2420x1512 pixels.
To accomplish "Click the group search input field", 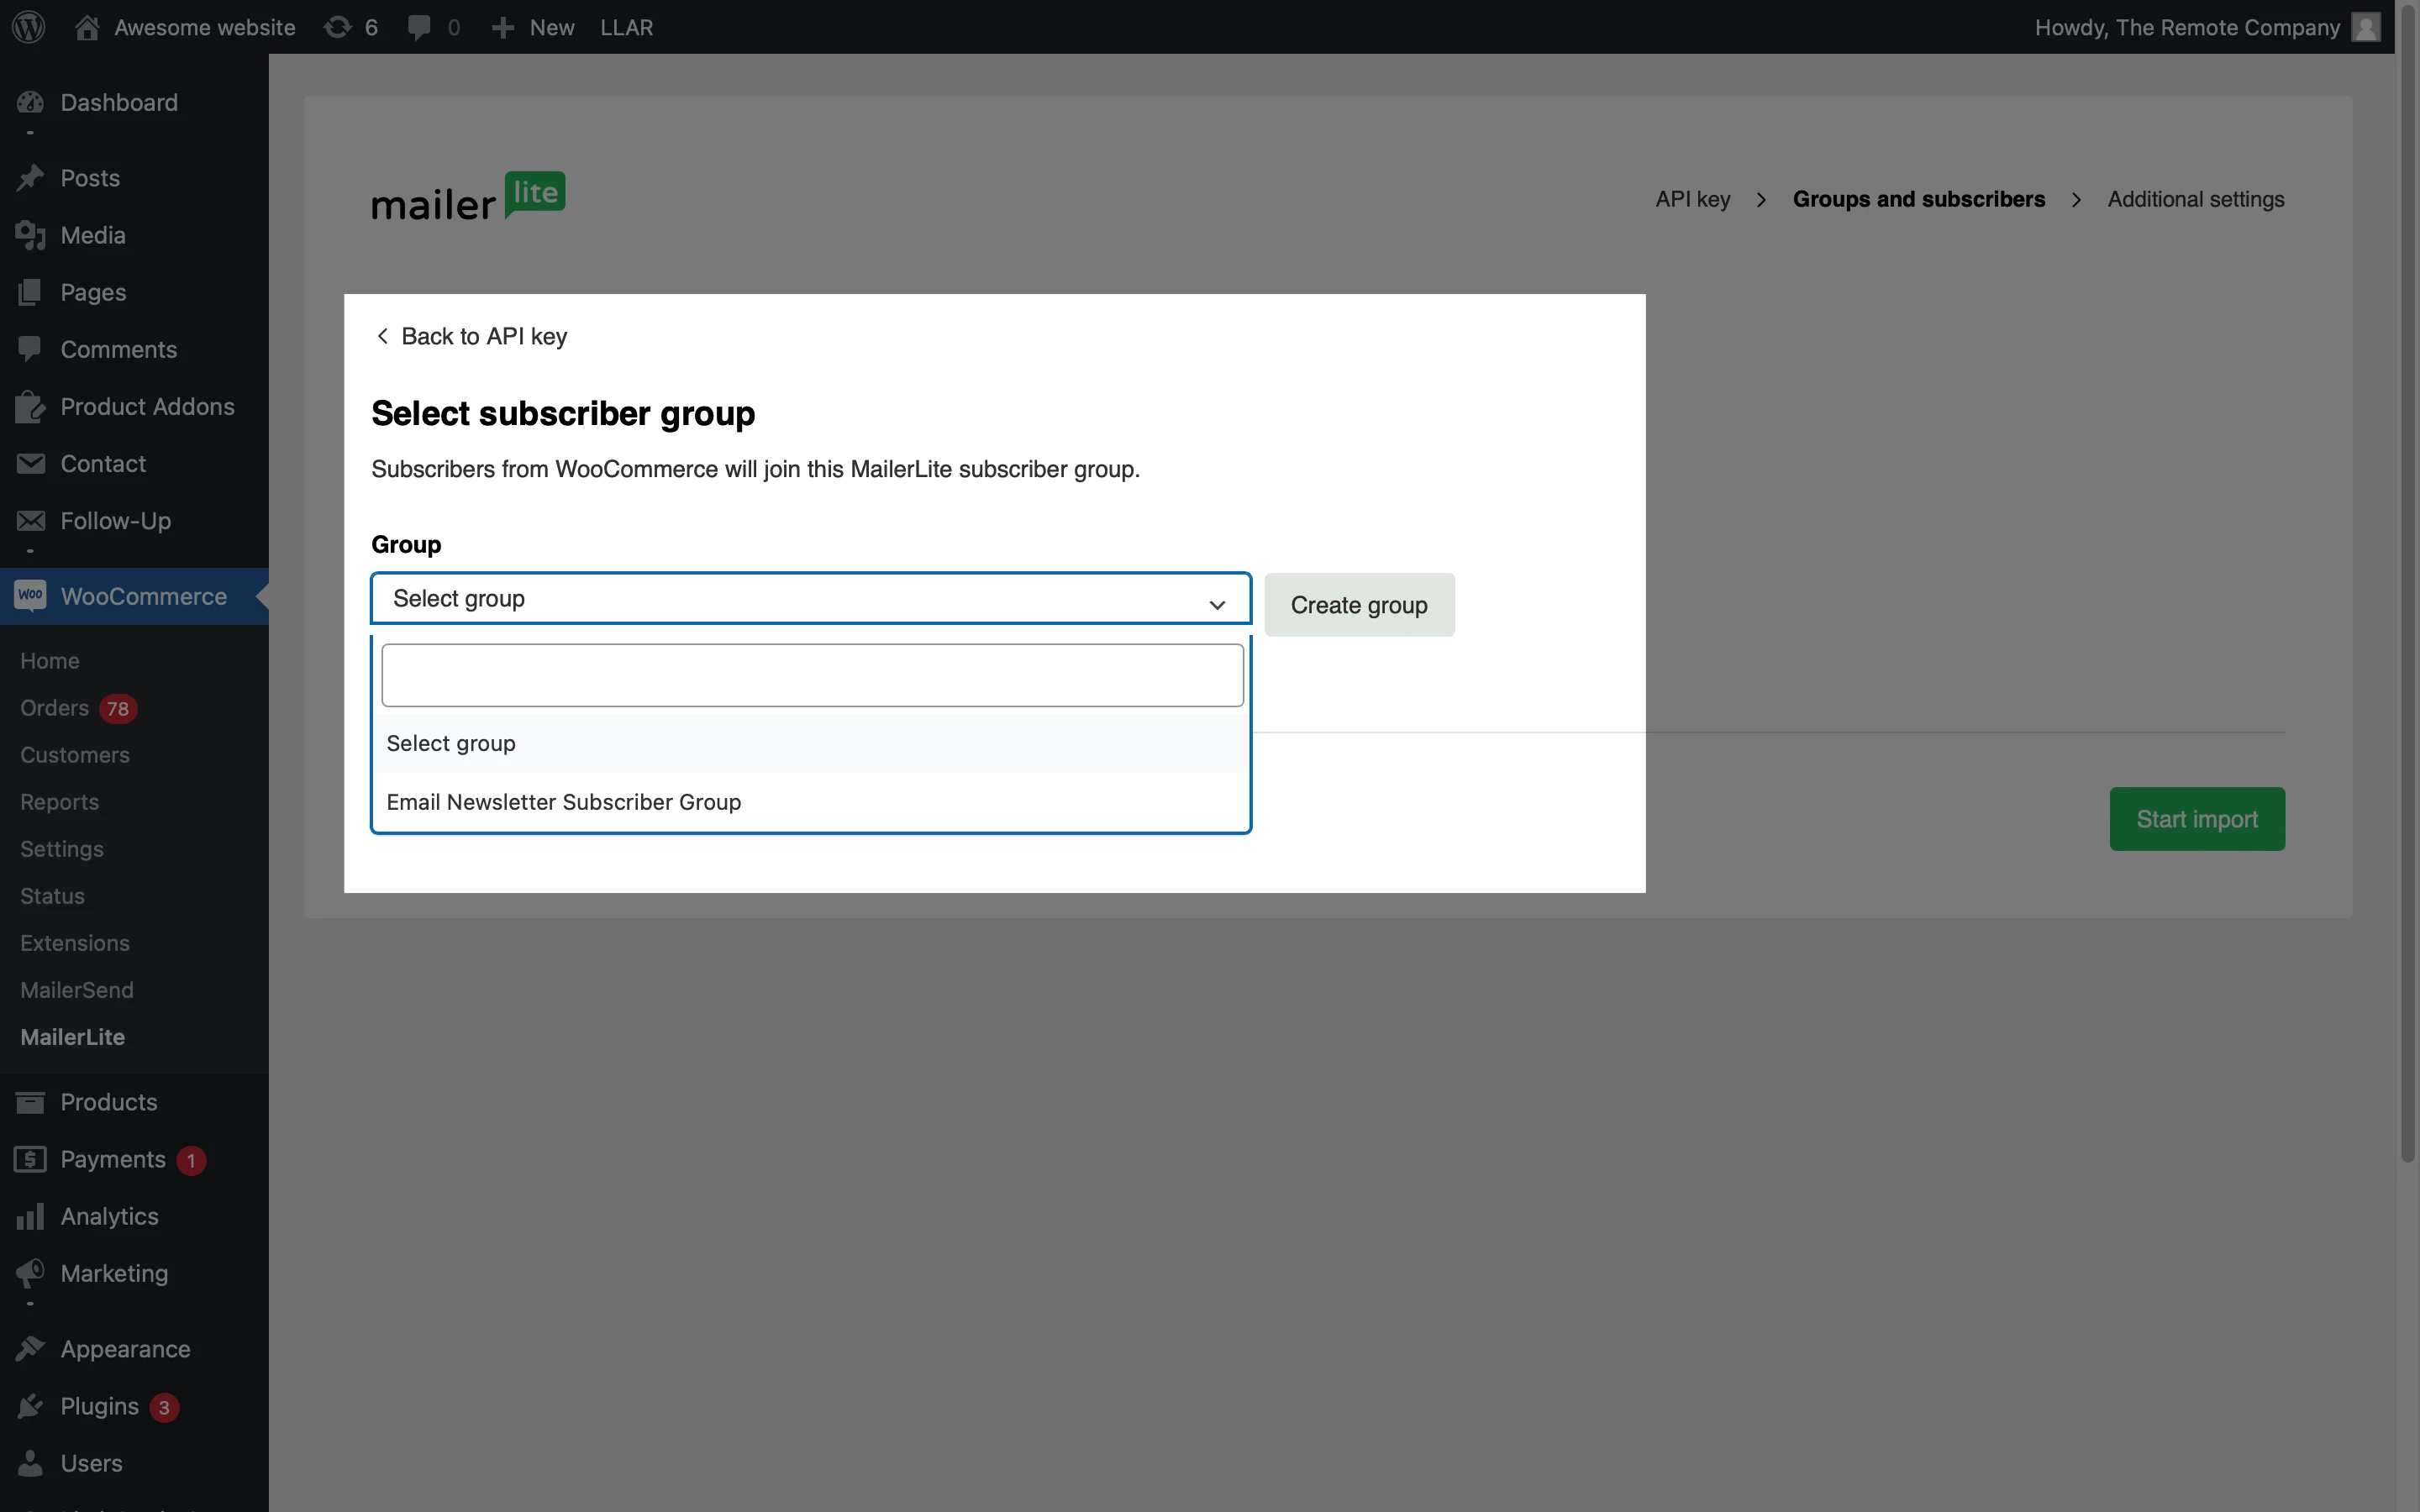I will click(x=812, y=675).
